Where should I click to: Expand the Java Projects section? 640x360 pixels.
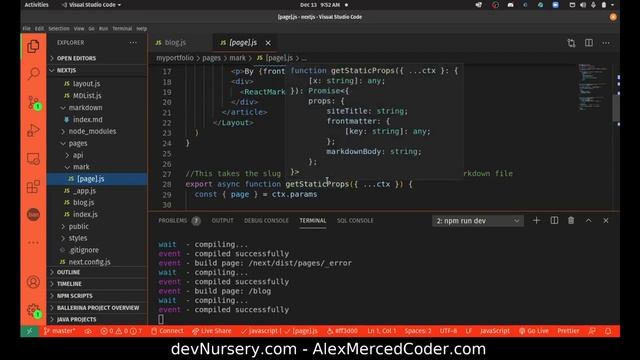[97, 320]
